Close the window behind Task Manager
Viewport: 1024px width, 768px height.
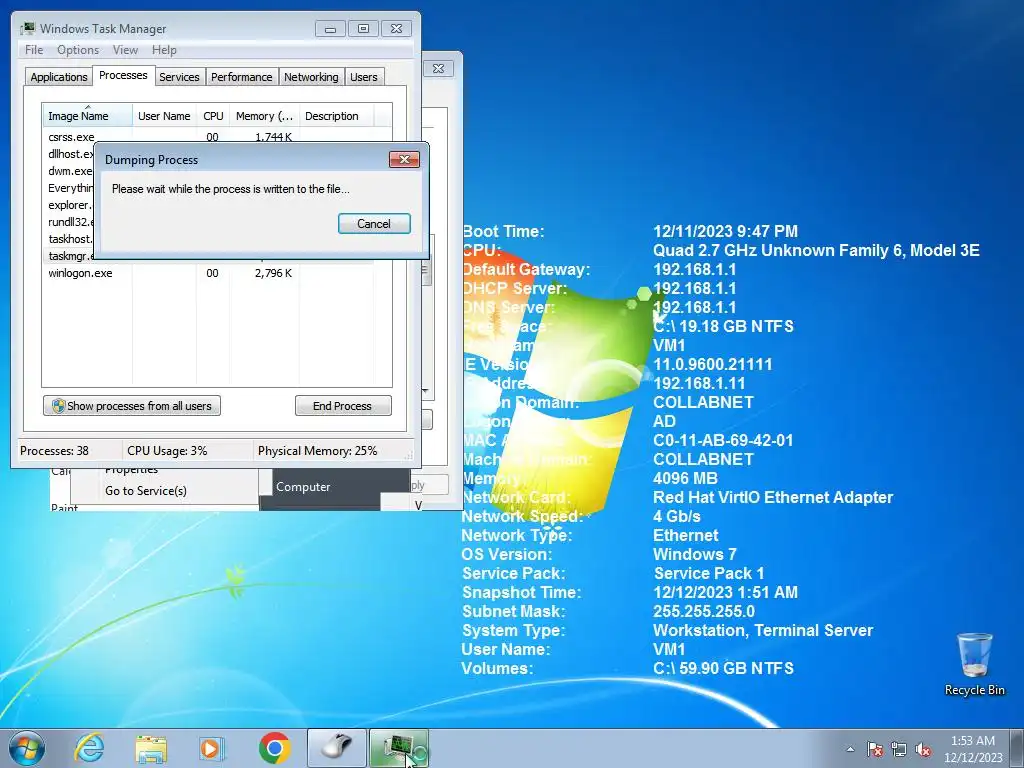coord(439,68)
